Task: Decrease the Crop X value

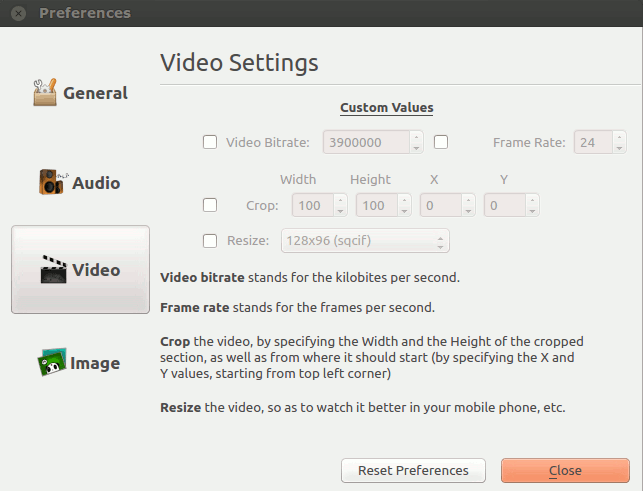Action: point(468,211)
